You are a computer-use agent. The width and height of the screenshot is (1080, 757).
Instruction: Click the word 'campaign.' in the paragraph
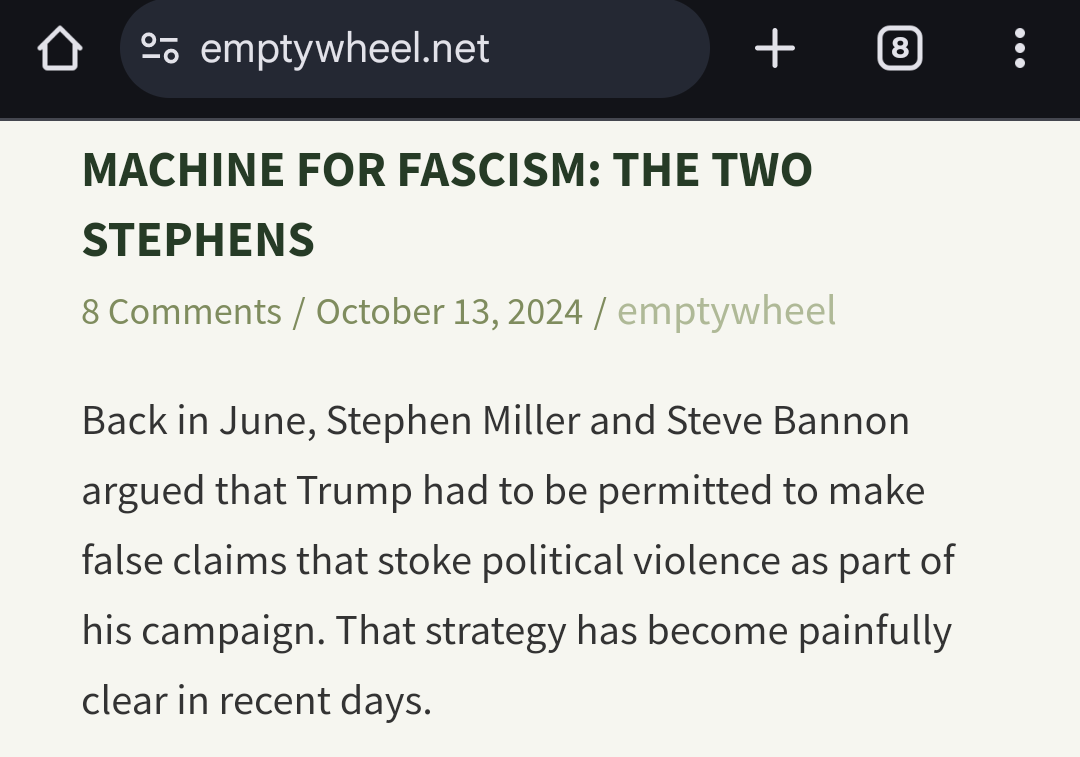(x=233, y=631)
